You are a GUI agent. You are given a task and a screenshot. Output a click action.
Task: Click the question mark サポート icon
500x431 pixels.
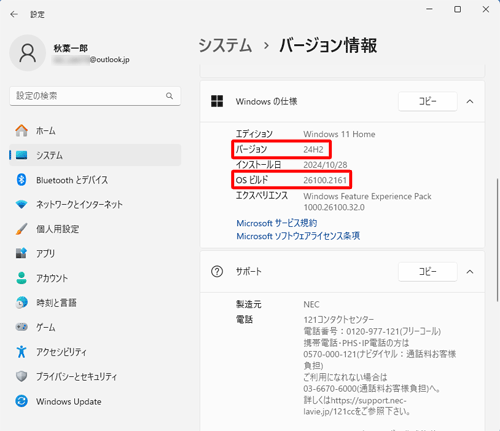tap(217, 272)
